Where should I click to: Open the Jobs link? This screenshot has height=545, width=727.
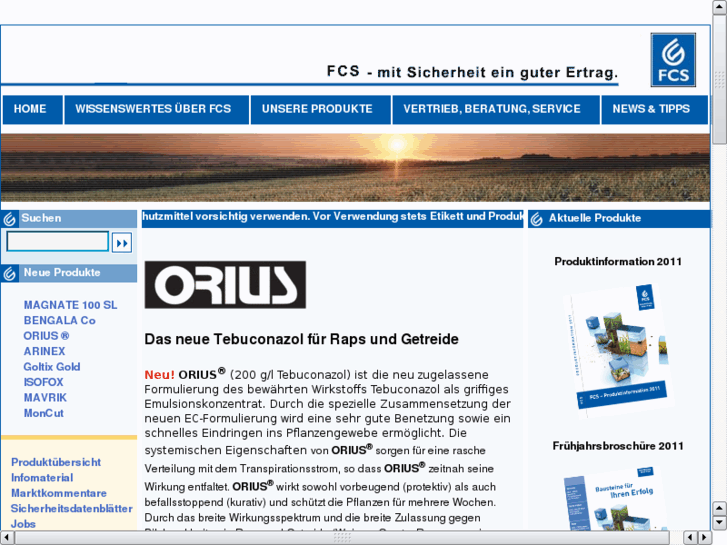pyautogui.click(x=23, y=524)
